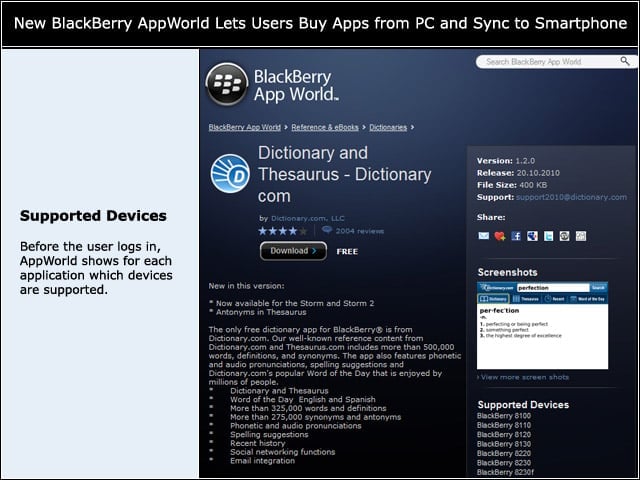Click the Version: 1.2.0 text
This screenshot has width=640, height=480.
[x=506, y=161]
